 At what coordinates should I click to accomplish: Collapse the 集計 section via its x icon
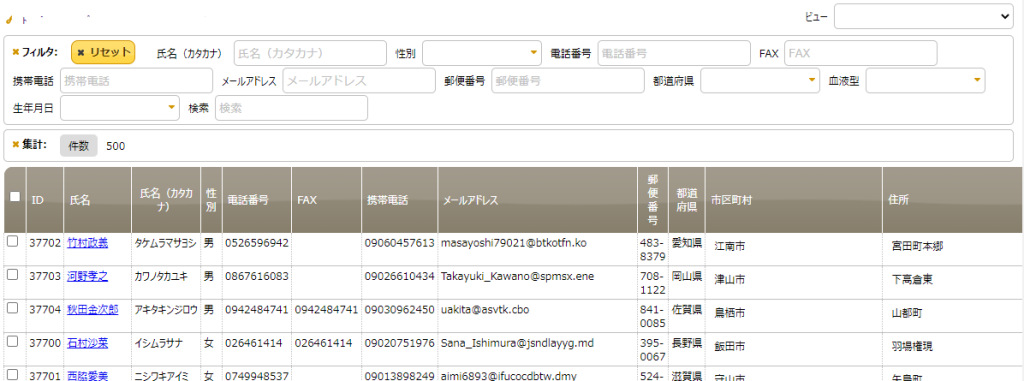pos(16,145)
